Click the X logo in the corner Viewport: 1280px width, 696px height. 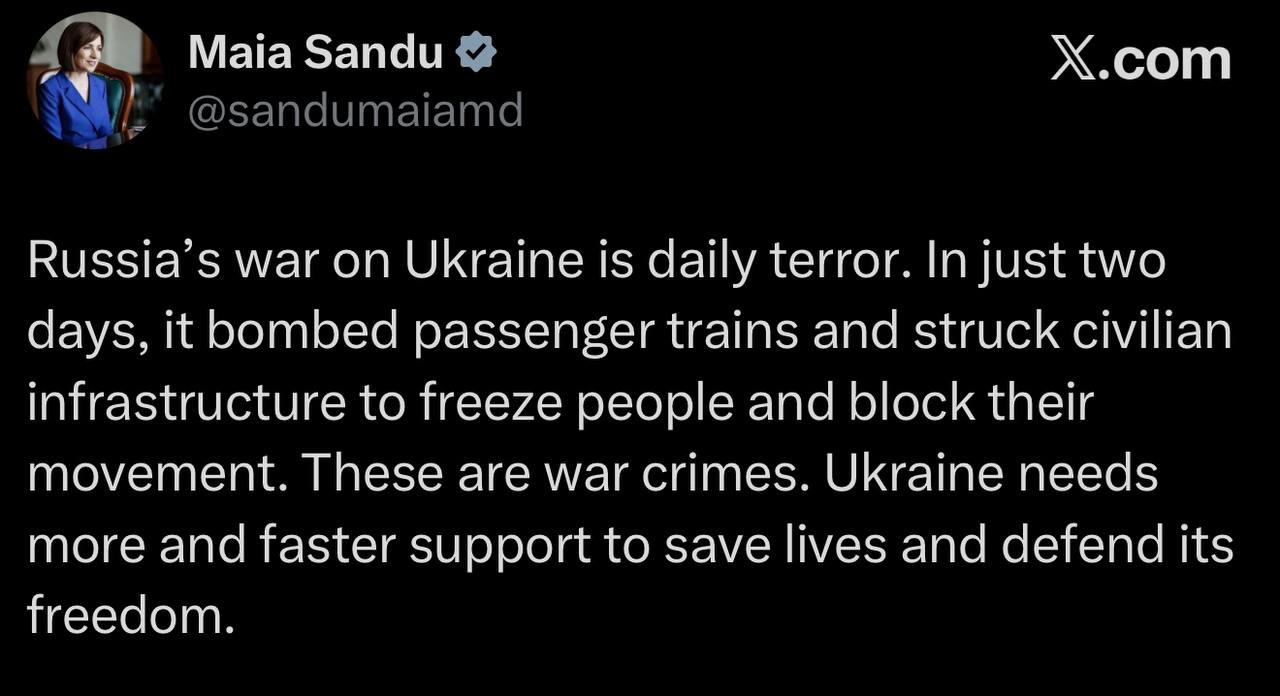1073,60
